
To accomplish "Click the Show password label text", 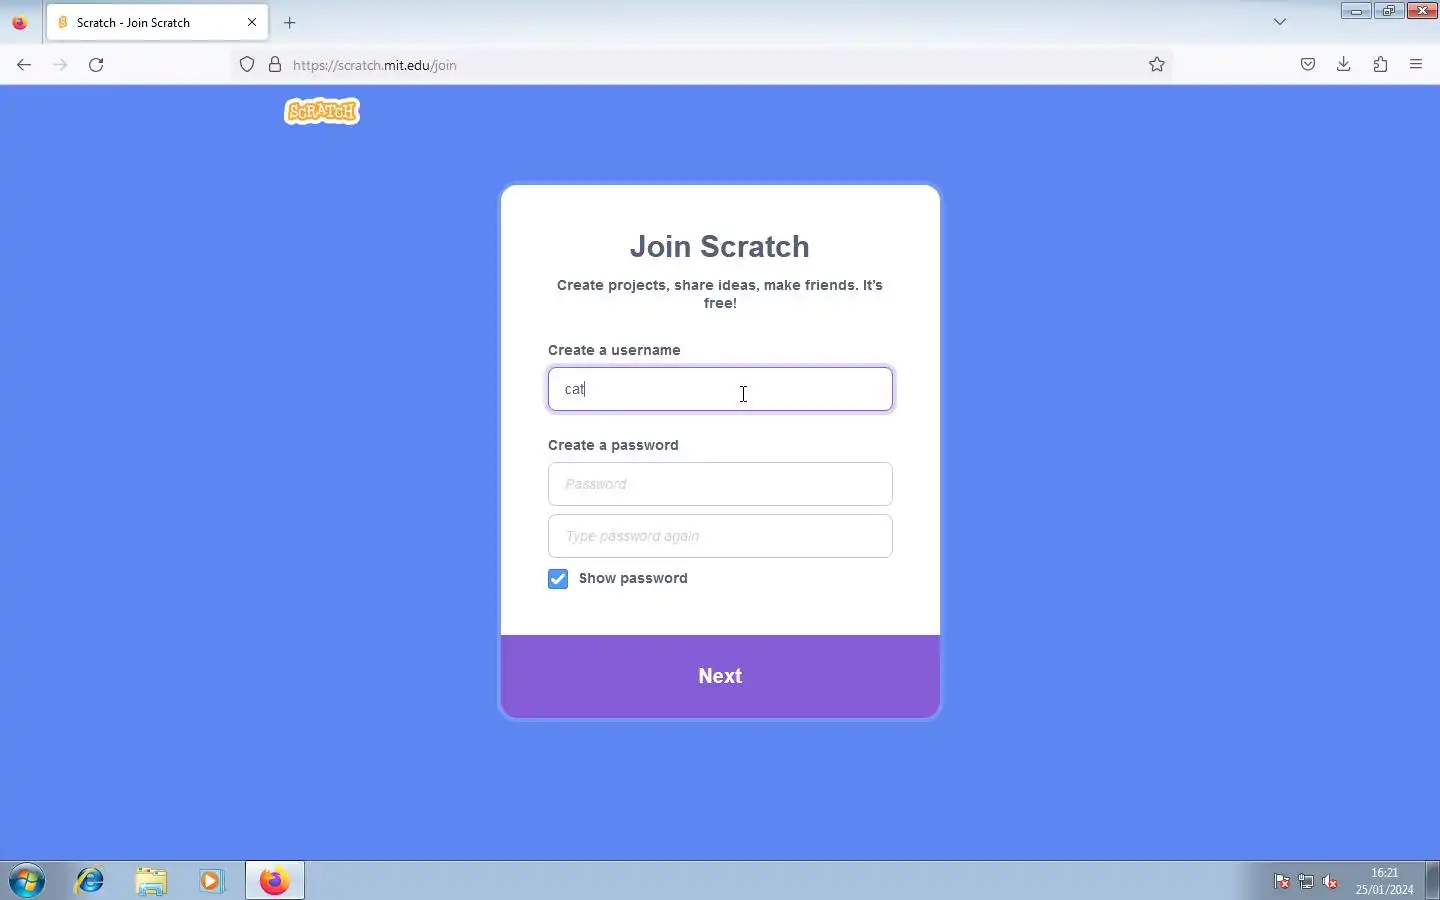I will pyautogui.click(x=633, y=578).
